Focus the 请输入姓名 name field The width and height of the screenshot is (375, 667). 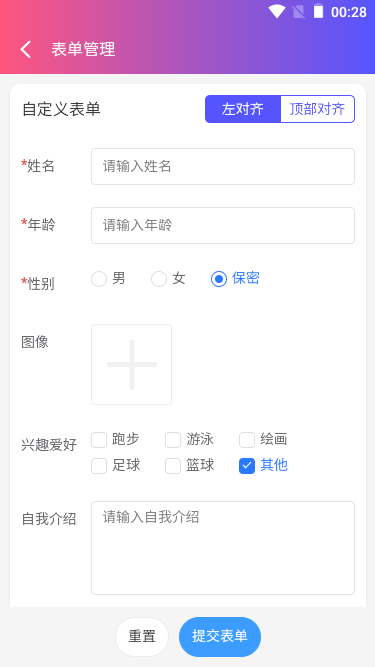tap(223, 166)
